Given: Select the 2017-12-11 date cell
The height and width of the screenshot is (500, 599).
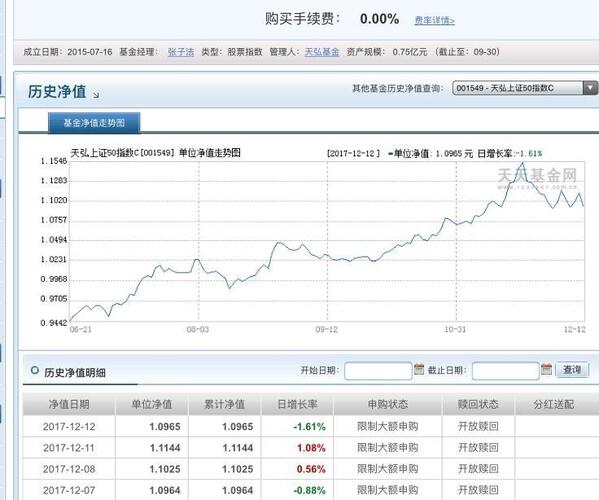Looking at the screenshot, I should [69, 448].
